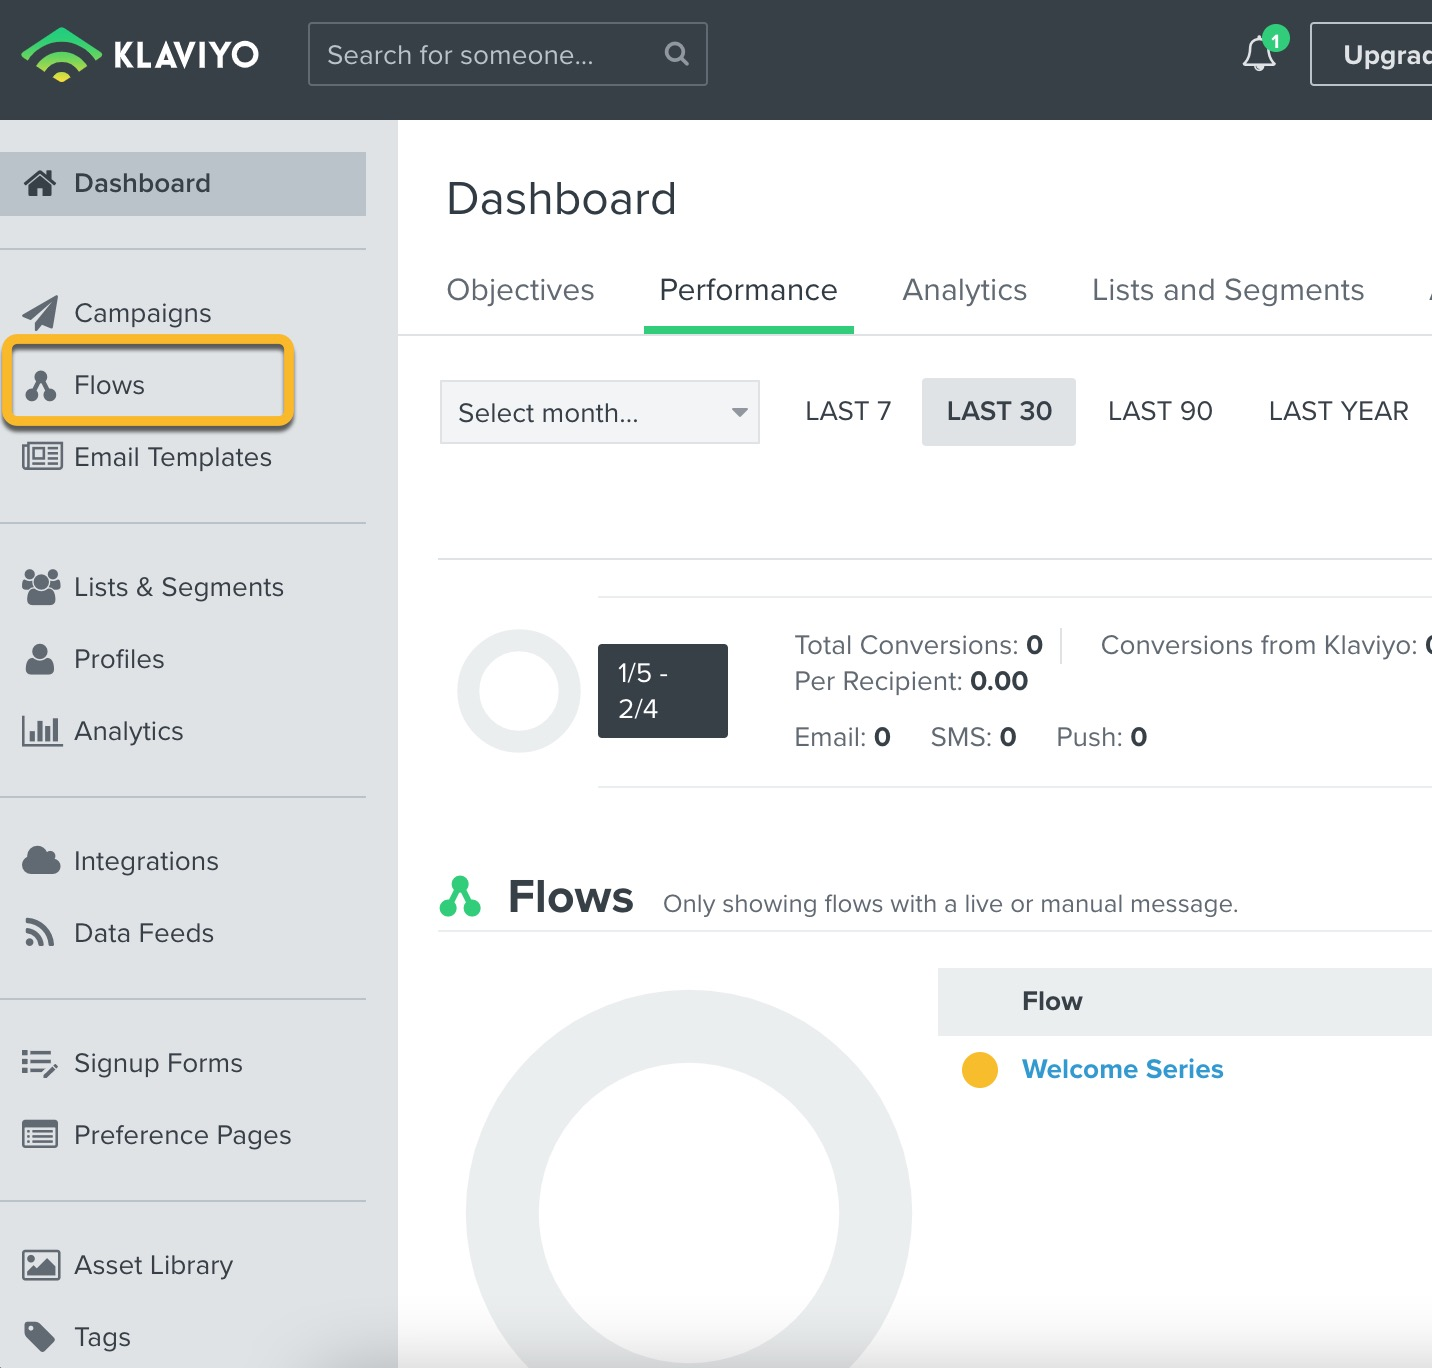Click the 1/5 - 2/4 date label
1432x1368 pixels.
(x=663, y=691)
